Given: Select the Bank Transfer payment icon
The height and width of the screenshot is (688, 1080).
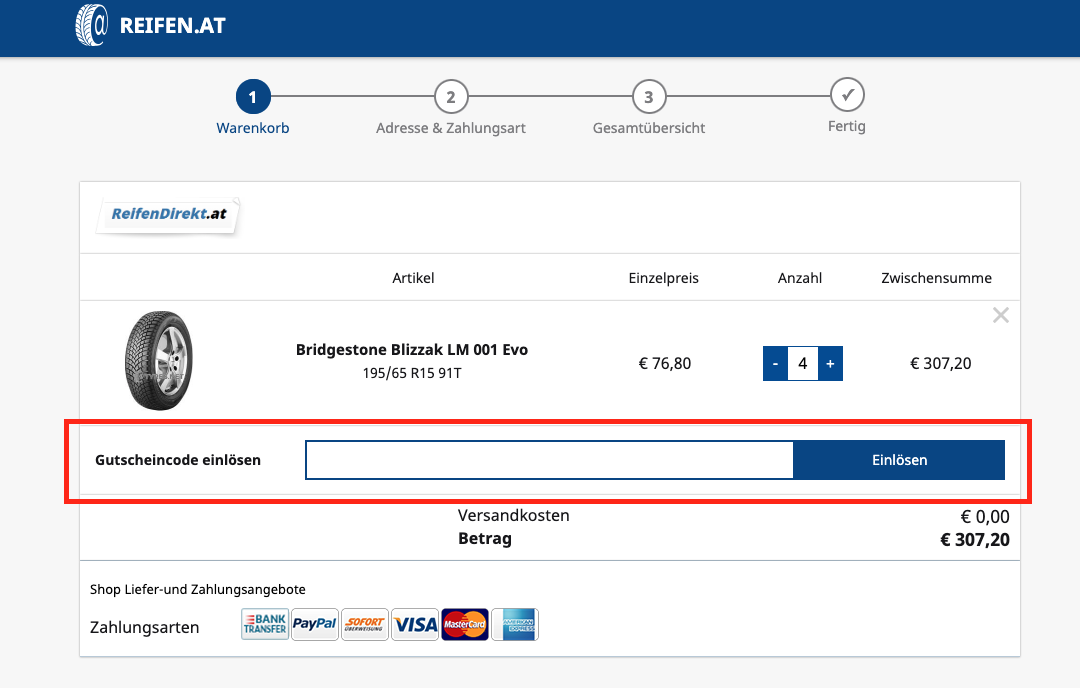Looking at the screenshot, I should pyautogui.click(x=265, y=625).
